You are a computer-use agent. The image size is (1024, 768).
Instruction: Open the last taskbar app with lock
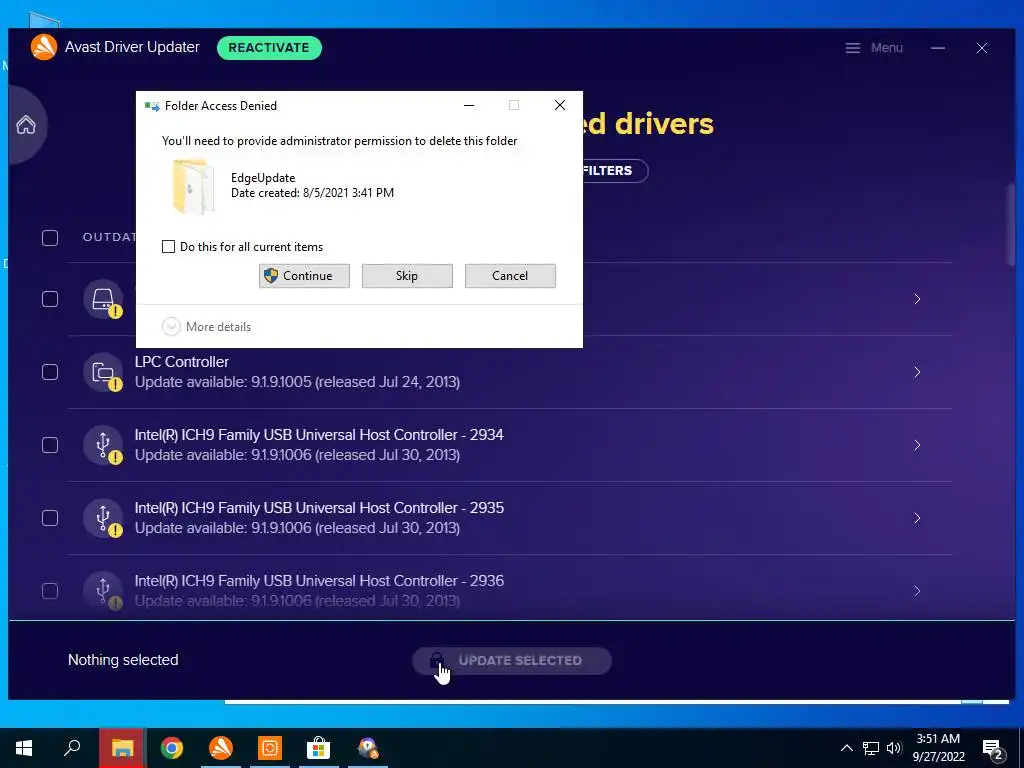click(x=368, y=748)
